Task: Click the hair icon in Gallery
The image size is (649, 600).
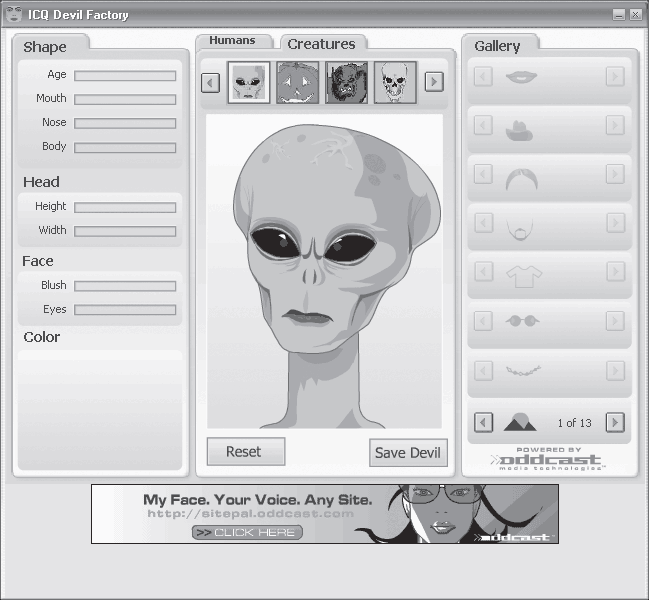Action: (x=519, y=177)
